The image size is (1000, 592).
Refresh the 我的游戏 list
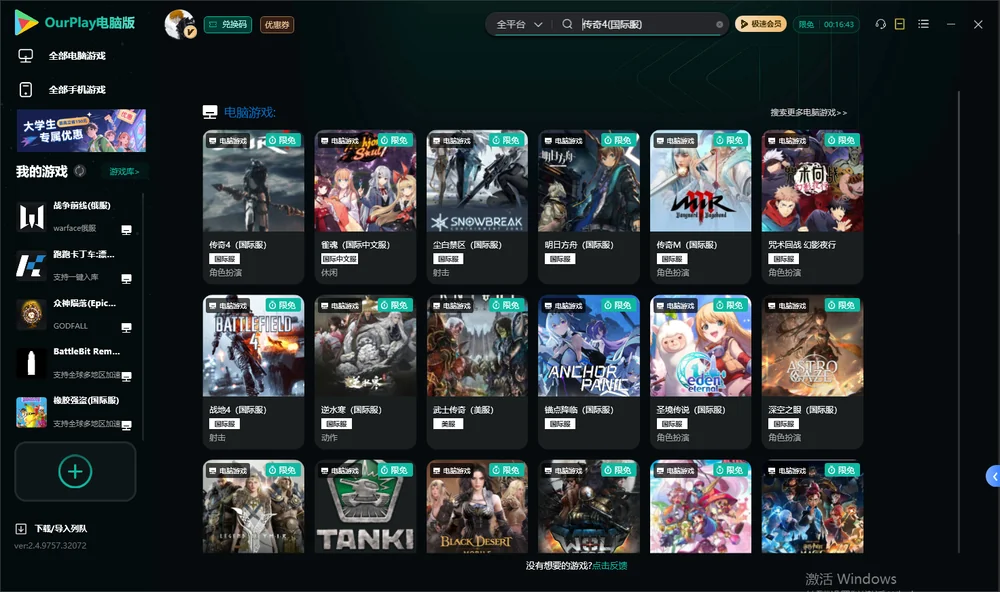80,171
